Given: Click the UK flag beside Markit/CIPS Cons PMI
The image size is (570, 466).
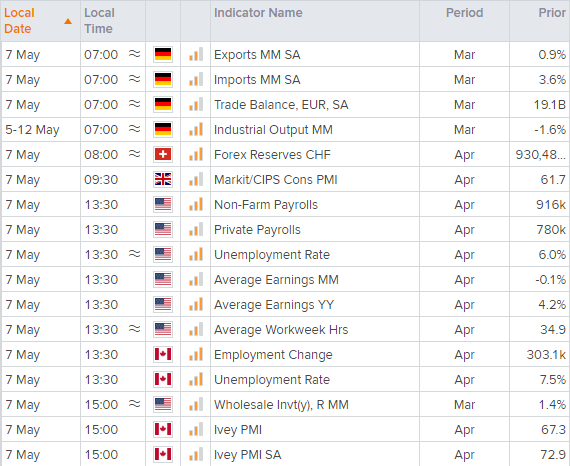Looking at the screenshot, I should point(162,180).
